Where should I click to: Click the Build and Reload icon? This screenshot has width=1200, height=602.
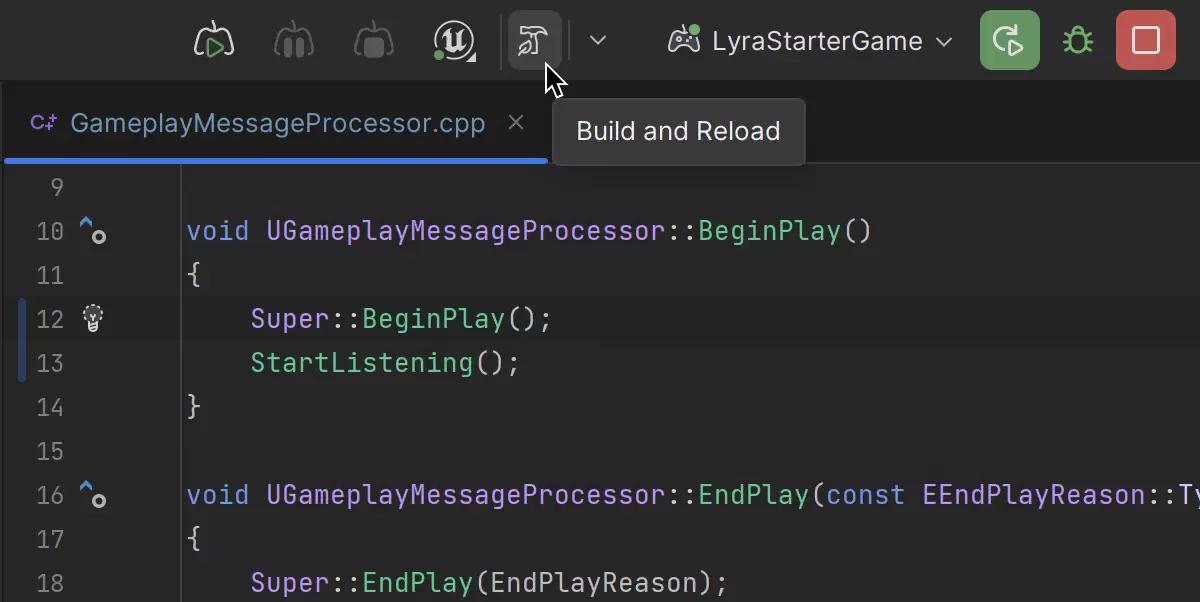(533, 41)
